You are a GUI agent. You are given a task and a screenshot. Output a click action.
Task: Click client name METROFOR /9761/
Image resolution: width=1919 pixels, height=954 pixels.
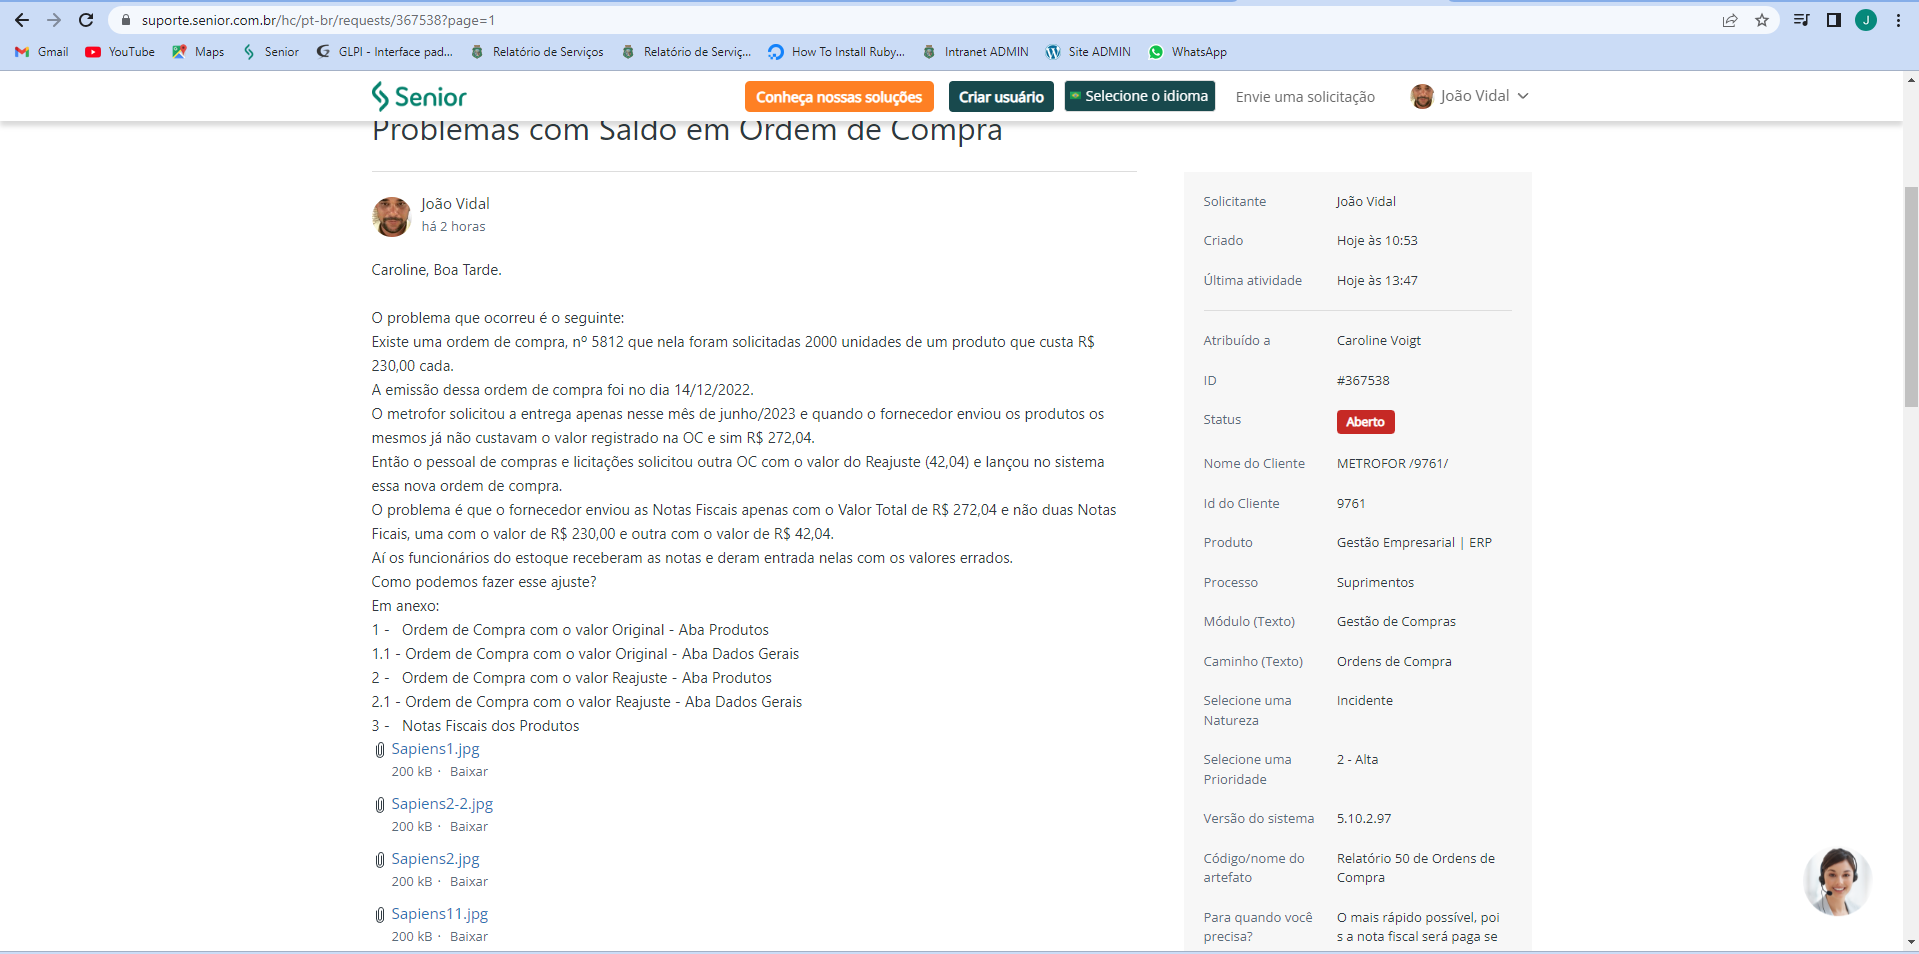click(1392, 464)
